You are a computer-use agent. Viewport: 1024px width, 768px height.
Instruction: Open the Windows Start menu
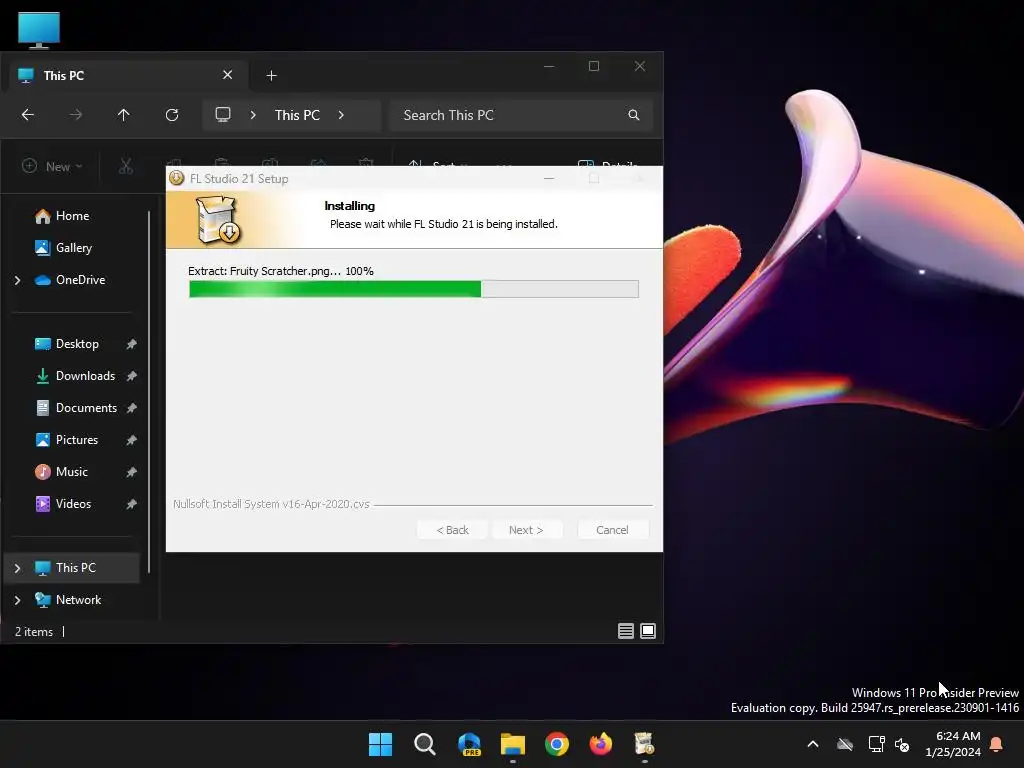[380, 744]
